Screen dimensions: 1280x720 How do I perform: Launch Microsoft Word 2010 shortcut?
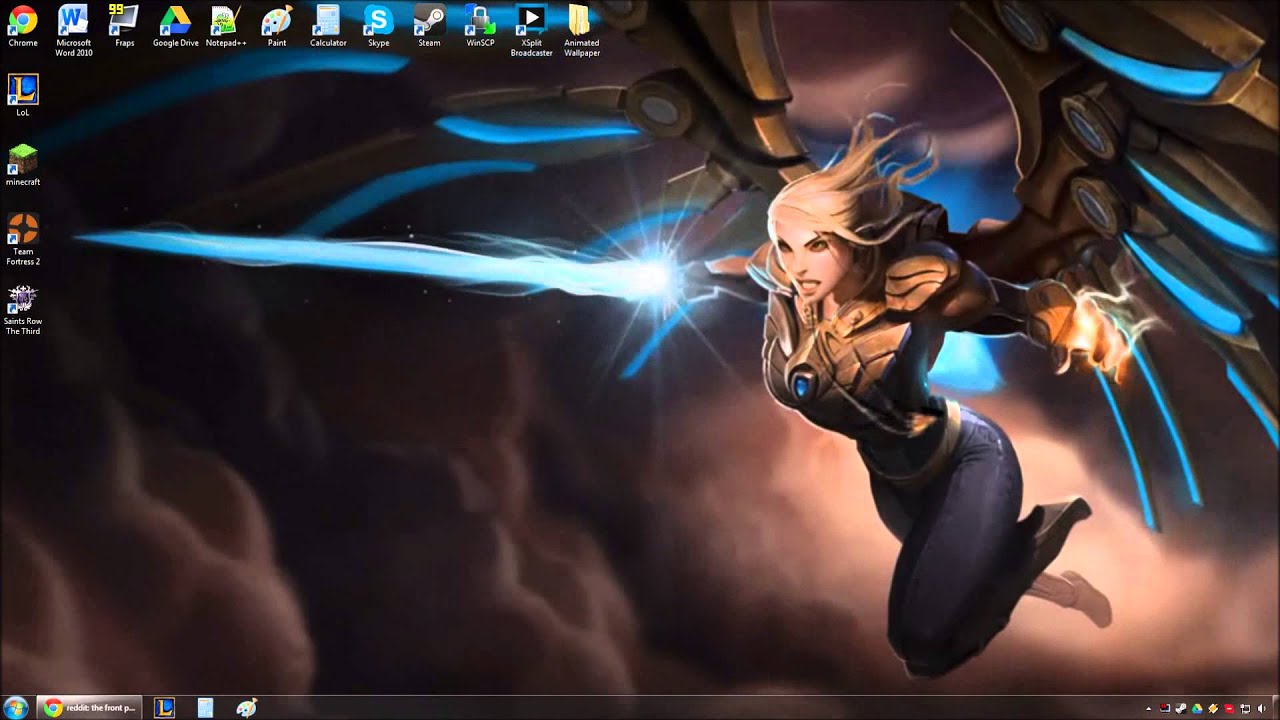(73, 30)
